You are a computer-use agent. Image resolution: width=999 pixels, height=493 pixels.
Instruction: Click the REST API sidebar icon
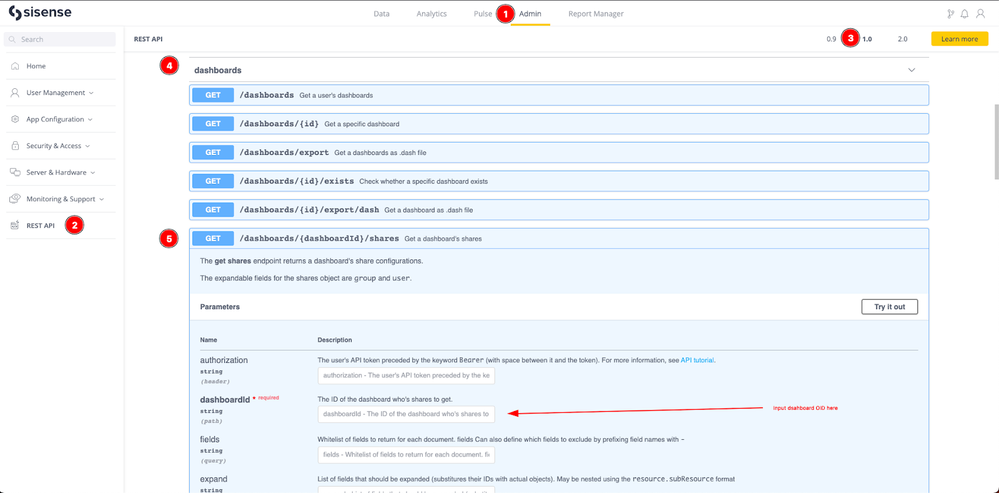click(x=15, y=226)
